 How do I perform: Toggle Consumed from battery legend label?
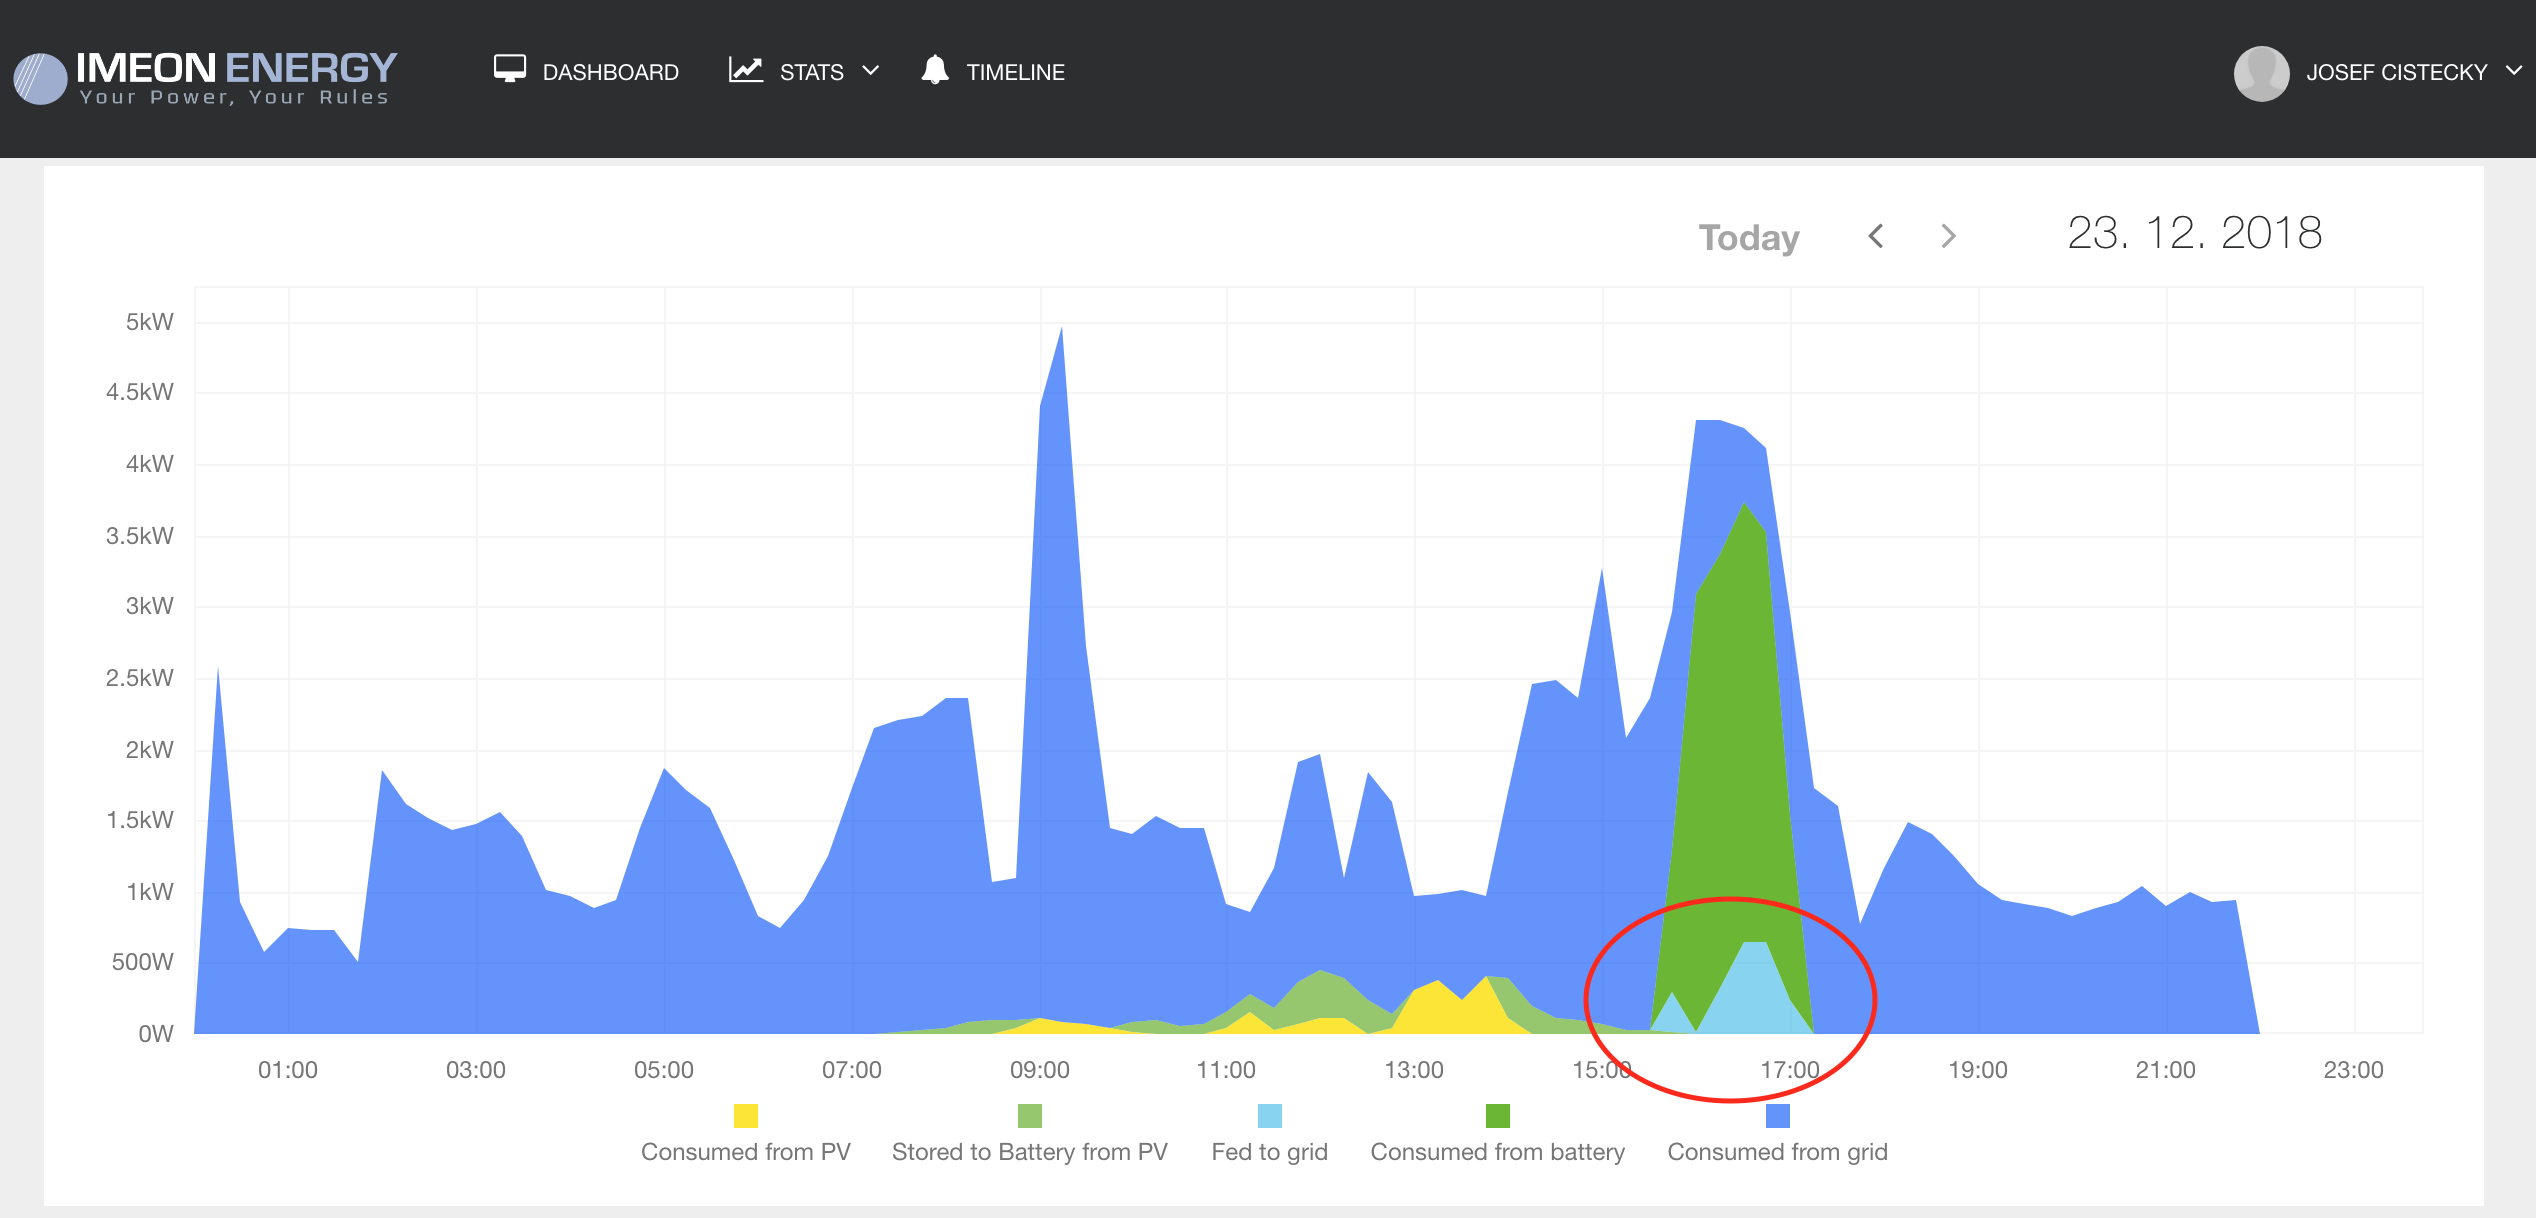1497,1151
